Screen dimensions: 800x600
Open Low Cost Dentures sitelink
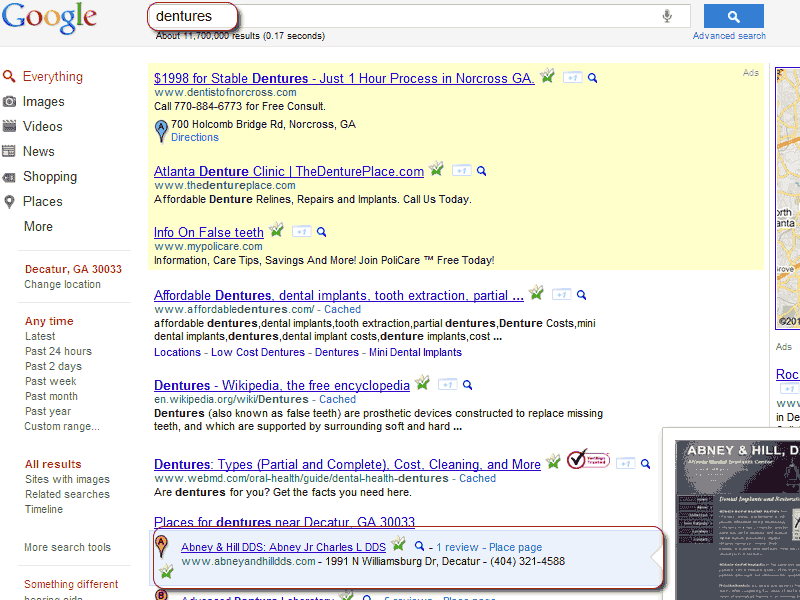[258, 352]
